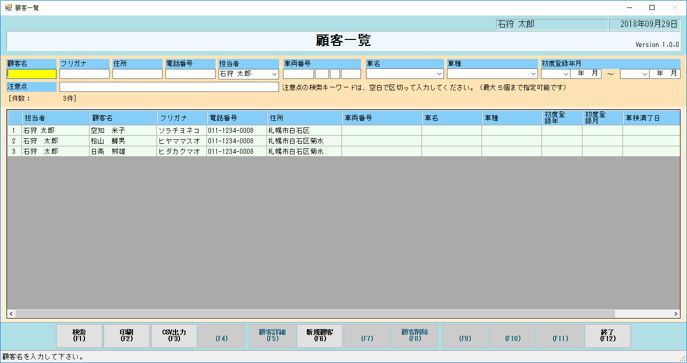The height and width of the screenshot is (363, 687).
Task: Click into the 注意点 keyword field
Action: 169,87
